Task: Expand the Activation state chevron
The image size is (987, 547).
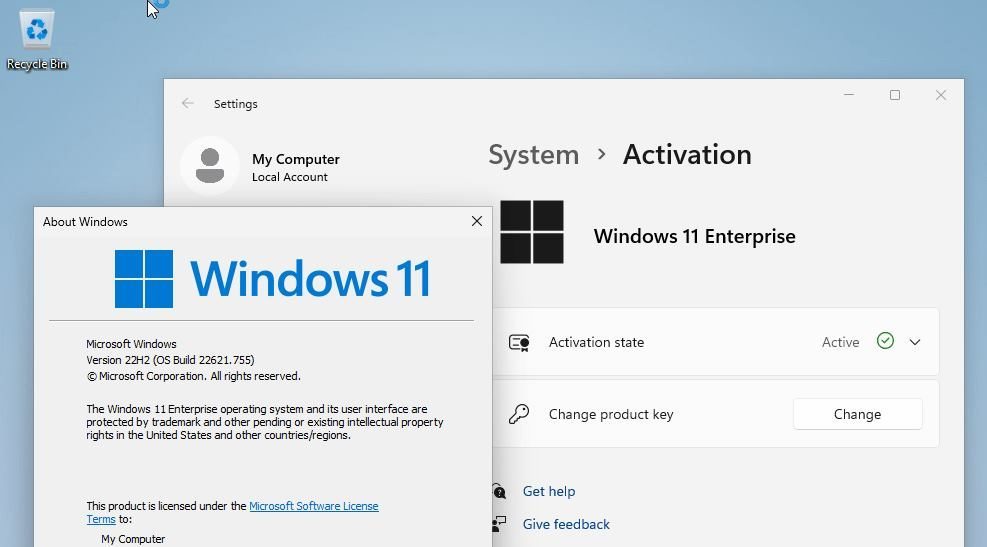Action: tap(915, 342)
